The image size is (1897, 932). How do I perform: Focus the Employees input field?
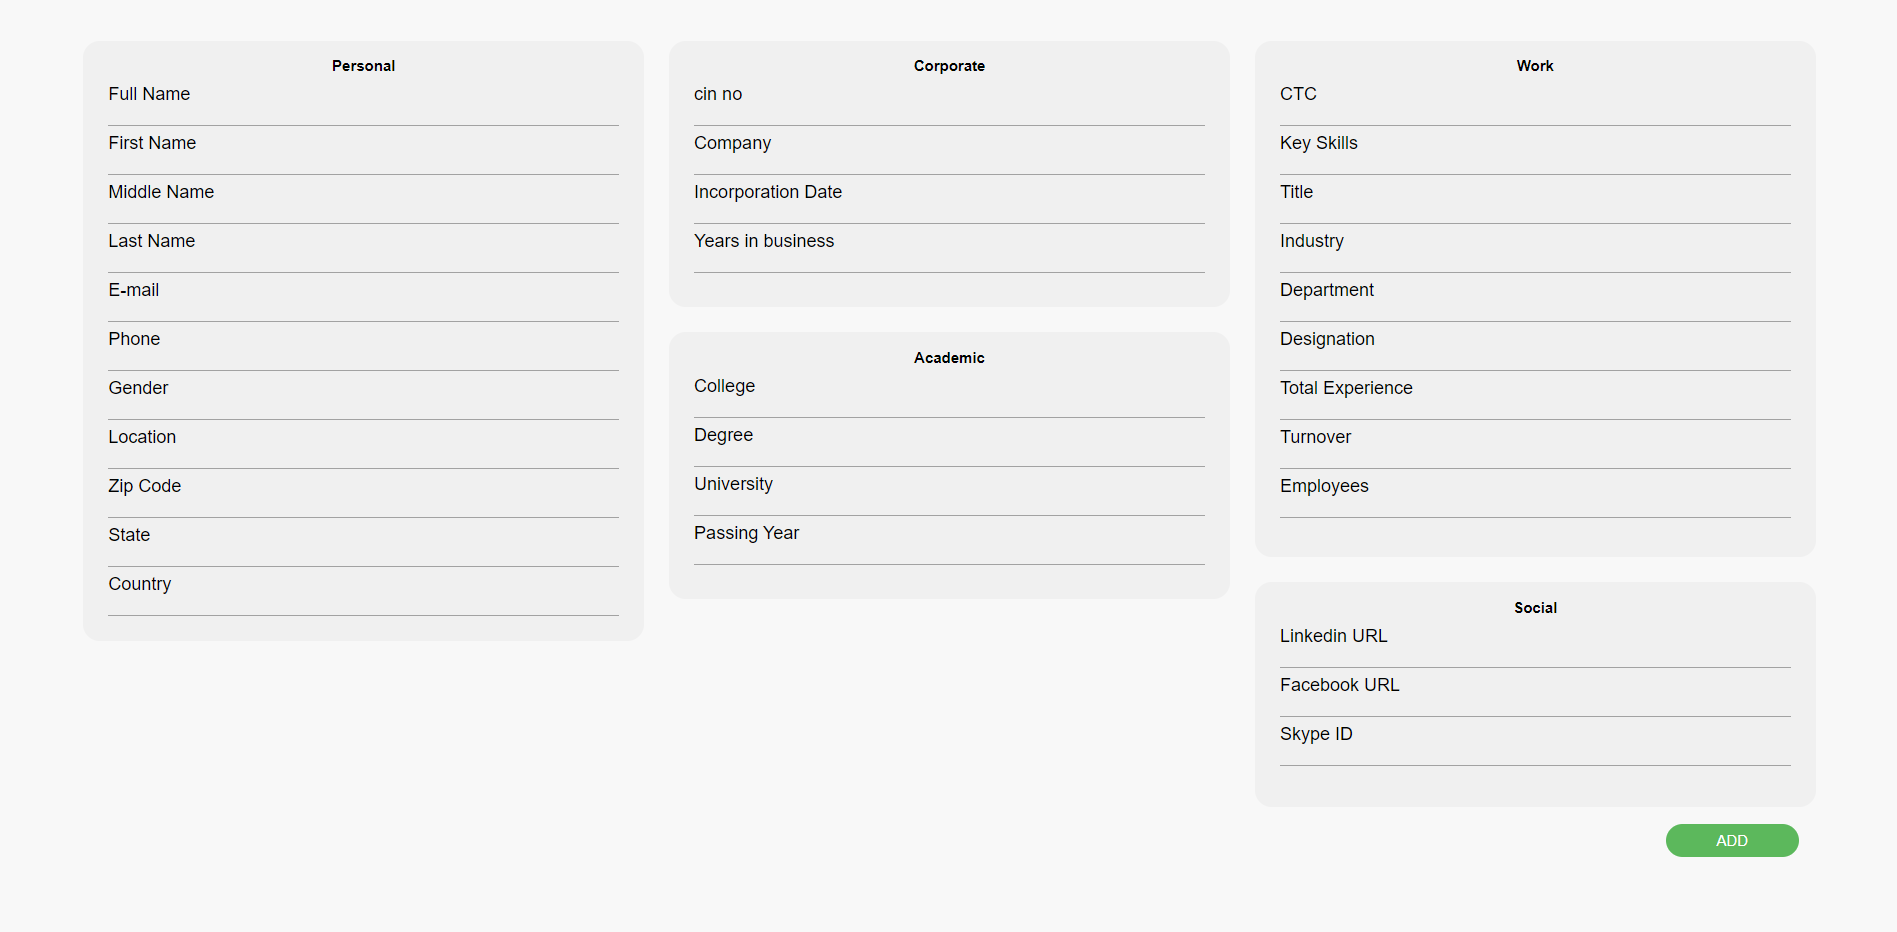pyautogui.click(x=1534, y=493)
